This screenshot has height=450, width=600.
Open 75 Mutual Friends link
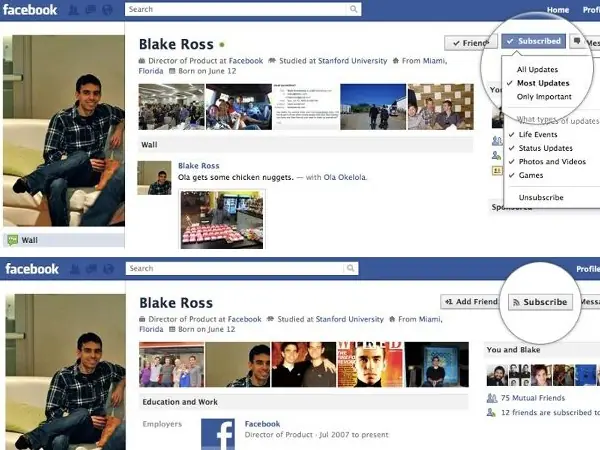click(x=533, y=398)
